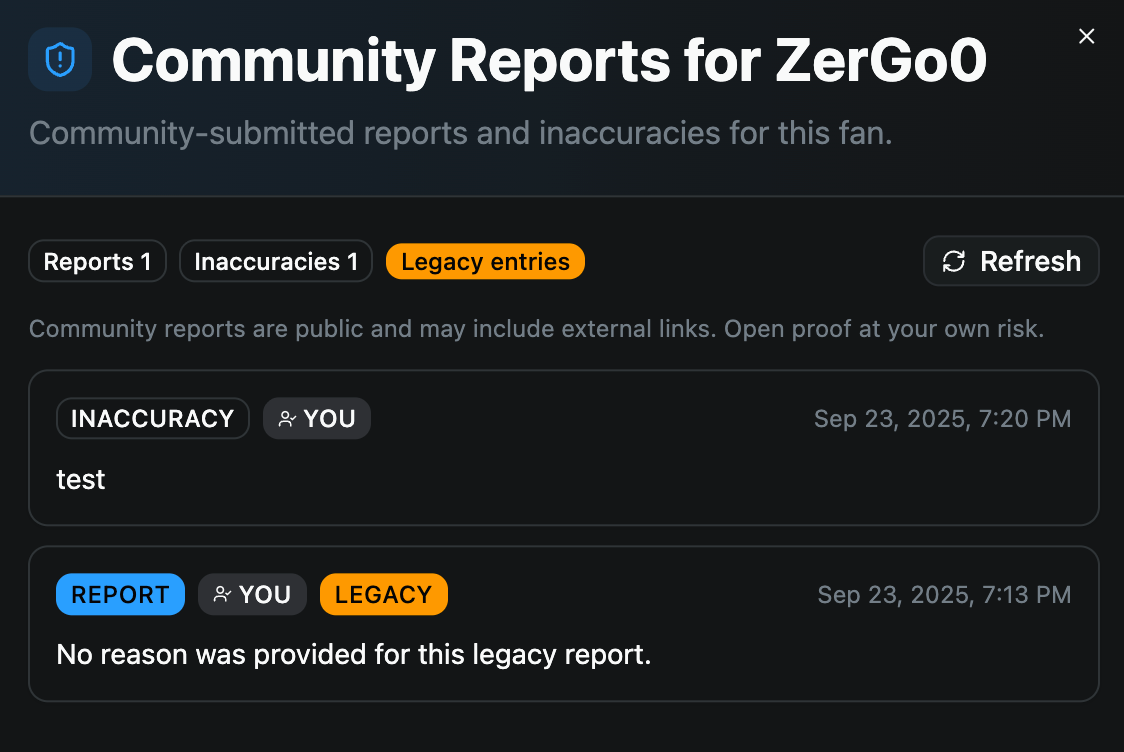Click the "No reason was provided" report text

pos(354,655)
